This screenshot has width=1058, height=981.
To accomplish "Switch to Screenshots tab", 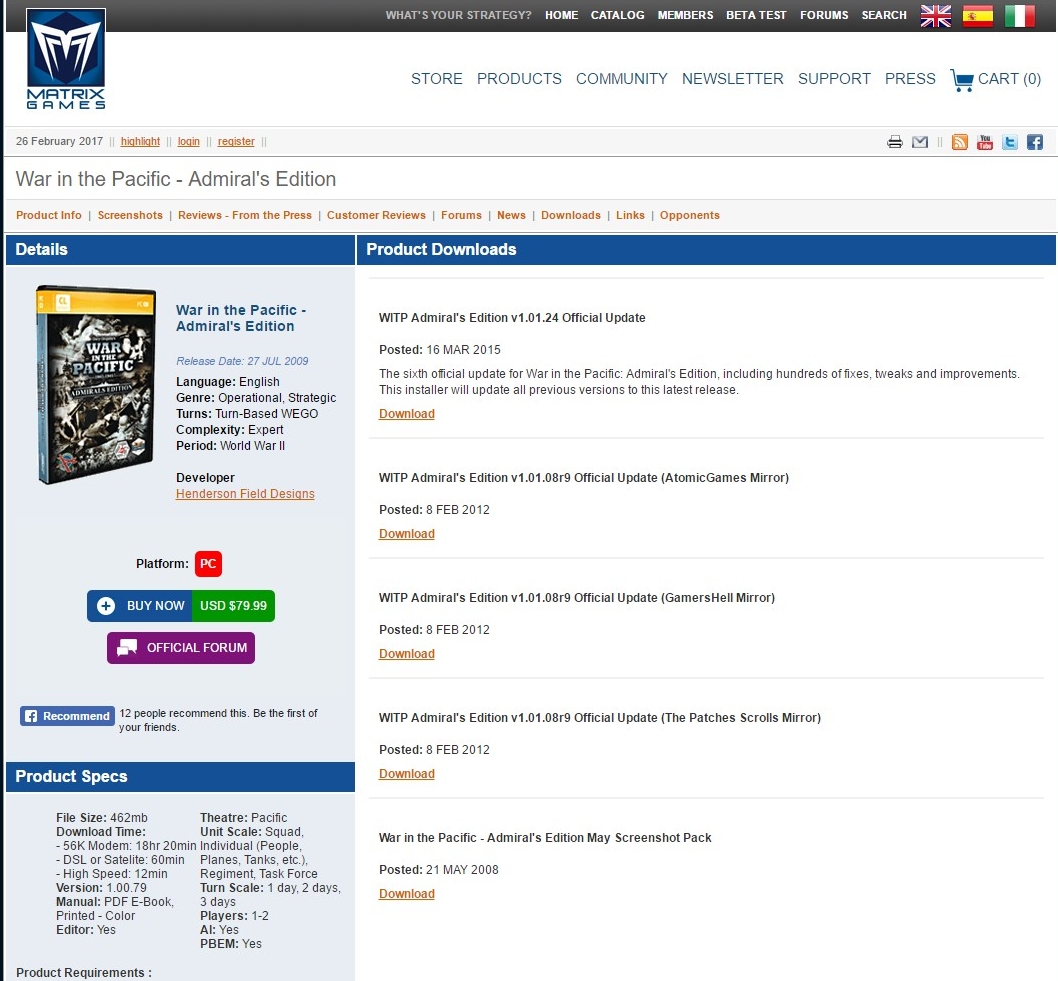I will point(130,215).
